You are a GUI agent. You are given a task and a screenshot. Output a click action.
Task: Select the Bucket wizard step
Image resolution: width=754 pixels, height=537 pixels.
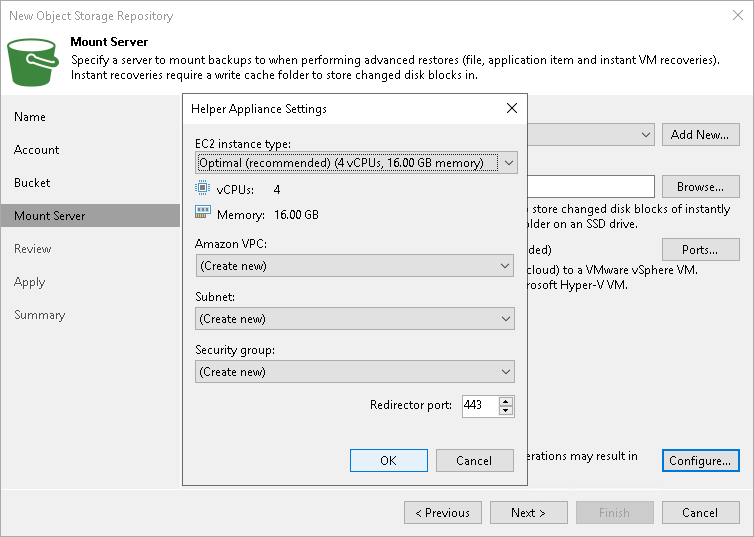pyautogui.click(x=32, y=183)
